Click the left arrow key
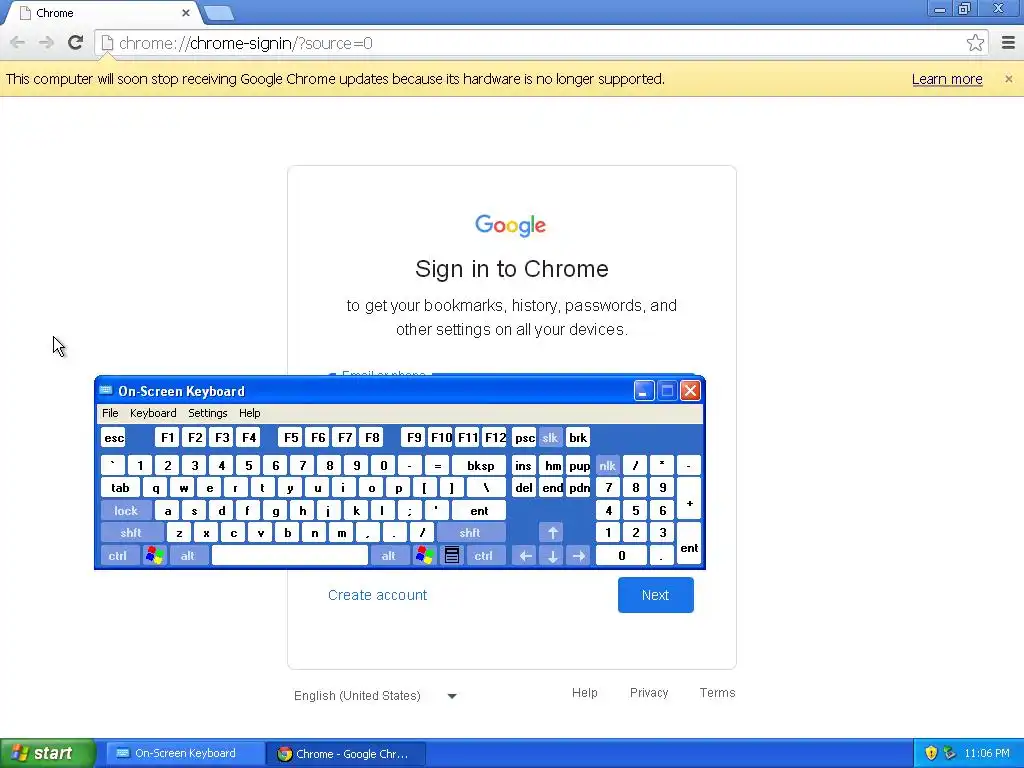The image size is (1024, 768). click(525, 556)
